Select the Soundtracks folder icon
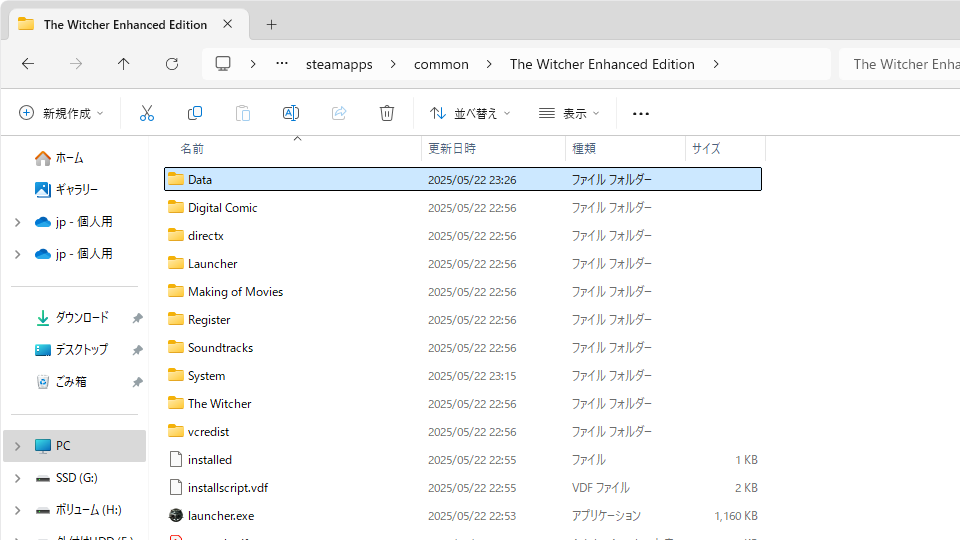 (x=176, y=347)
